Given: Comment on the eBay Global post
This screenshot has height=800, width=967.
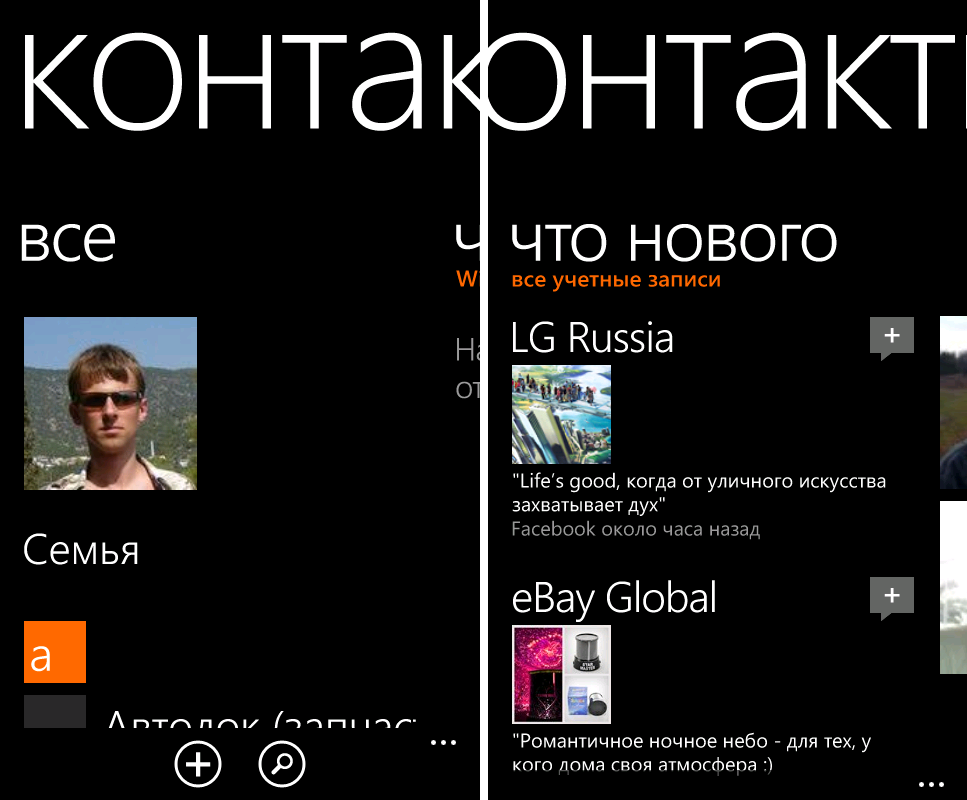Looking at the screenshot, I should click(x=892, y=598).
